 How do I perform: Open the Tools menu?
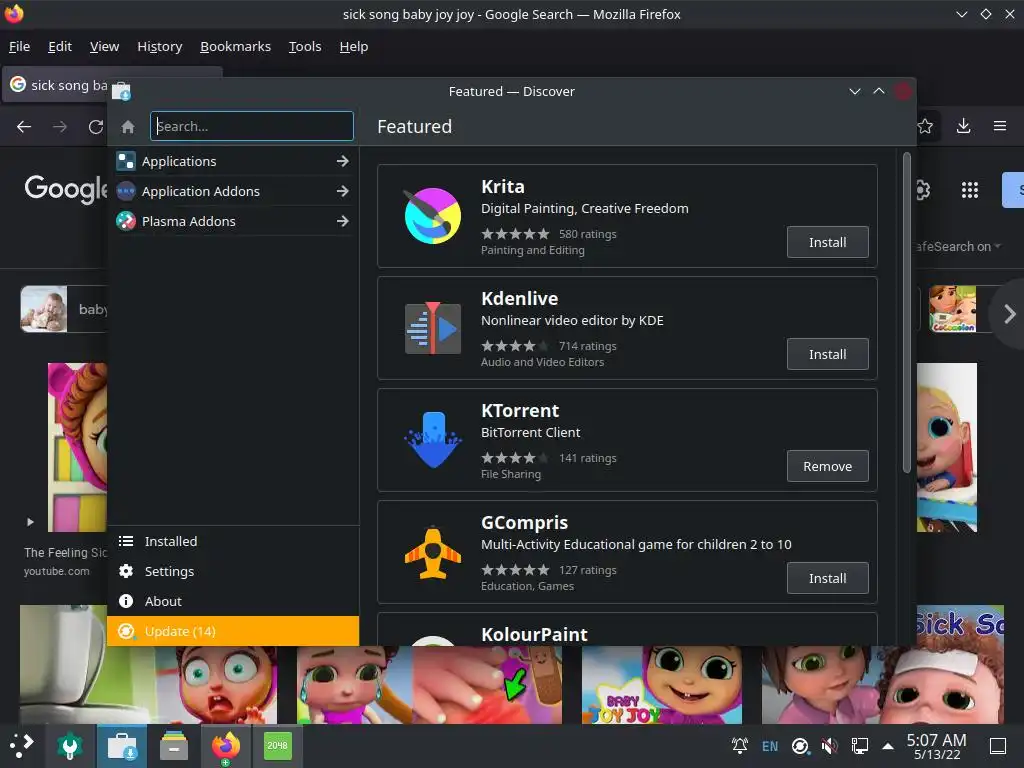click(x=305, y=46)
